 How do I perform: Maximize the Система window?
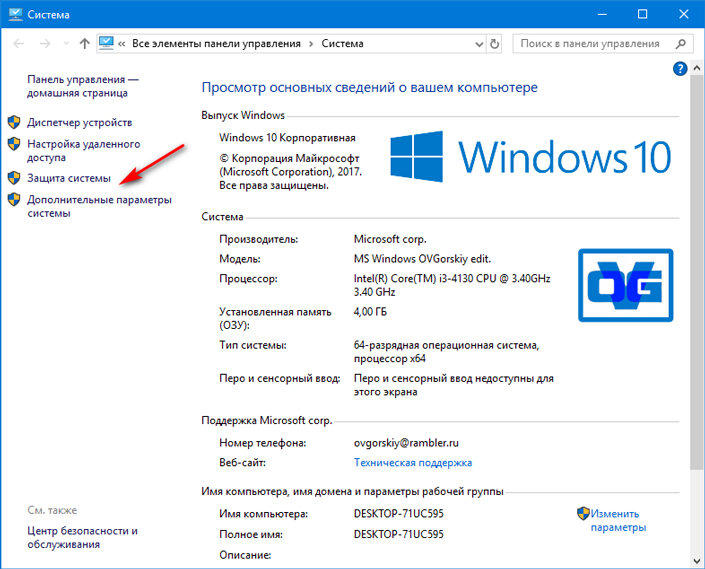[643, 14]
